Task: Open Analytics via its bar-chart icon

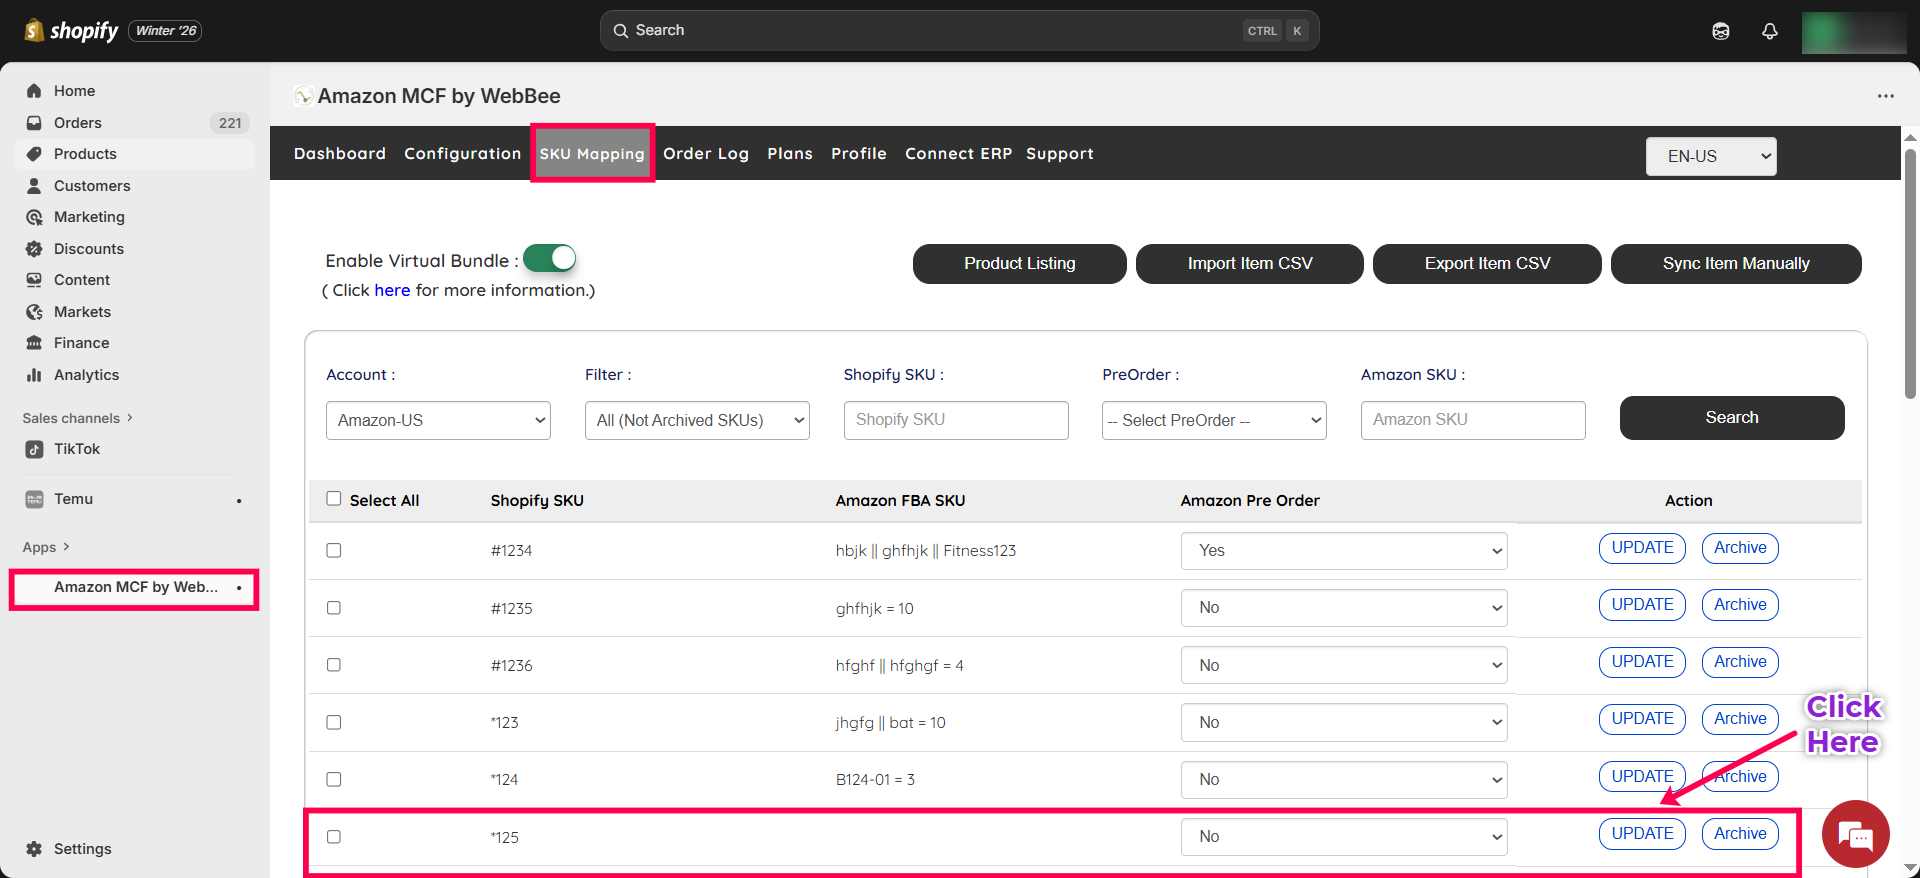Action: click(34, 375)
